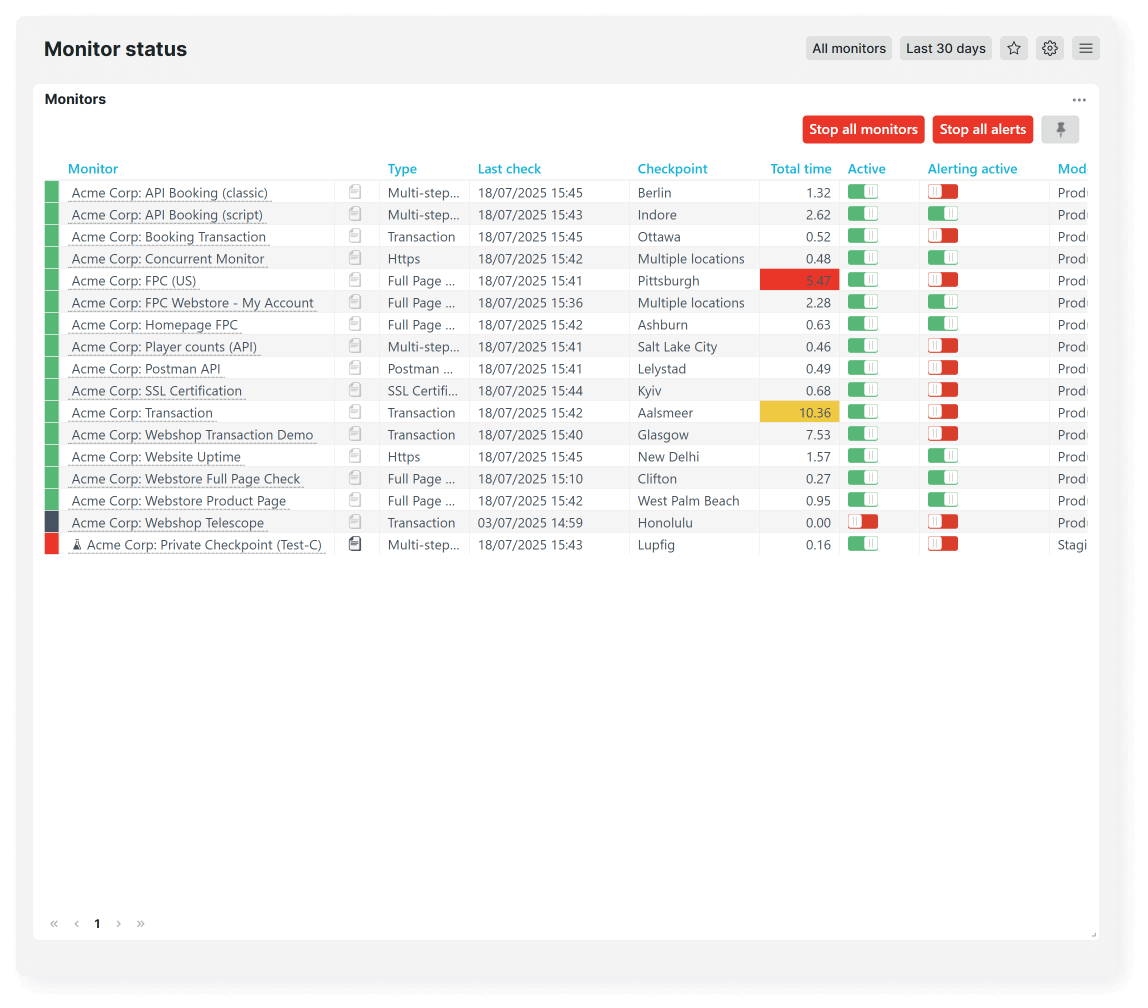
Task: Select page 1 in the pagination bar
Action: pyautogui.click(x=97, y=923)
